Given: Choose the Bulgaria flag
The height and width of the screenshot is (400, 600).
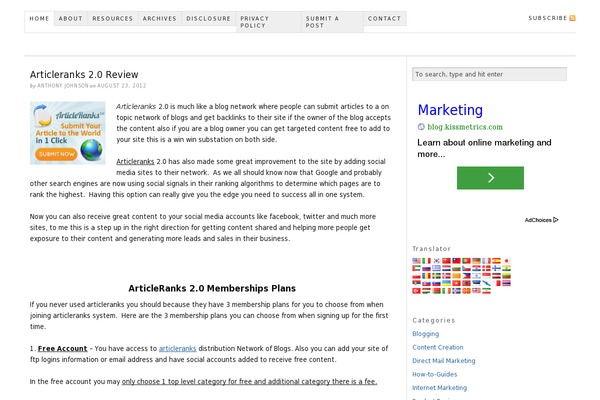Looking at the screenshot, I should pyautogui.click(x=457, y=268).
